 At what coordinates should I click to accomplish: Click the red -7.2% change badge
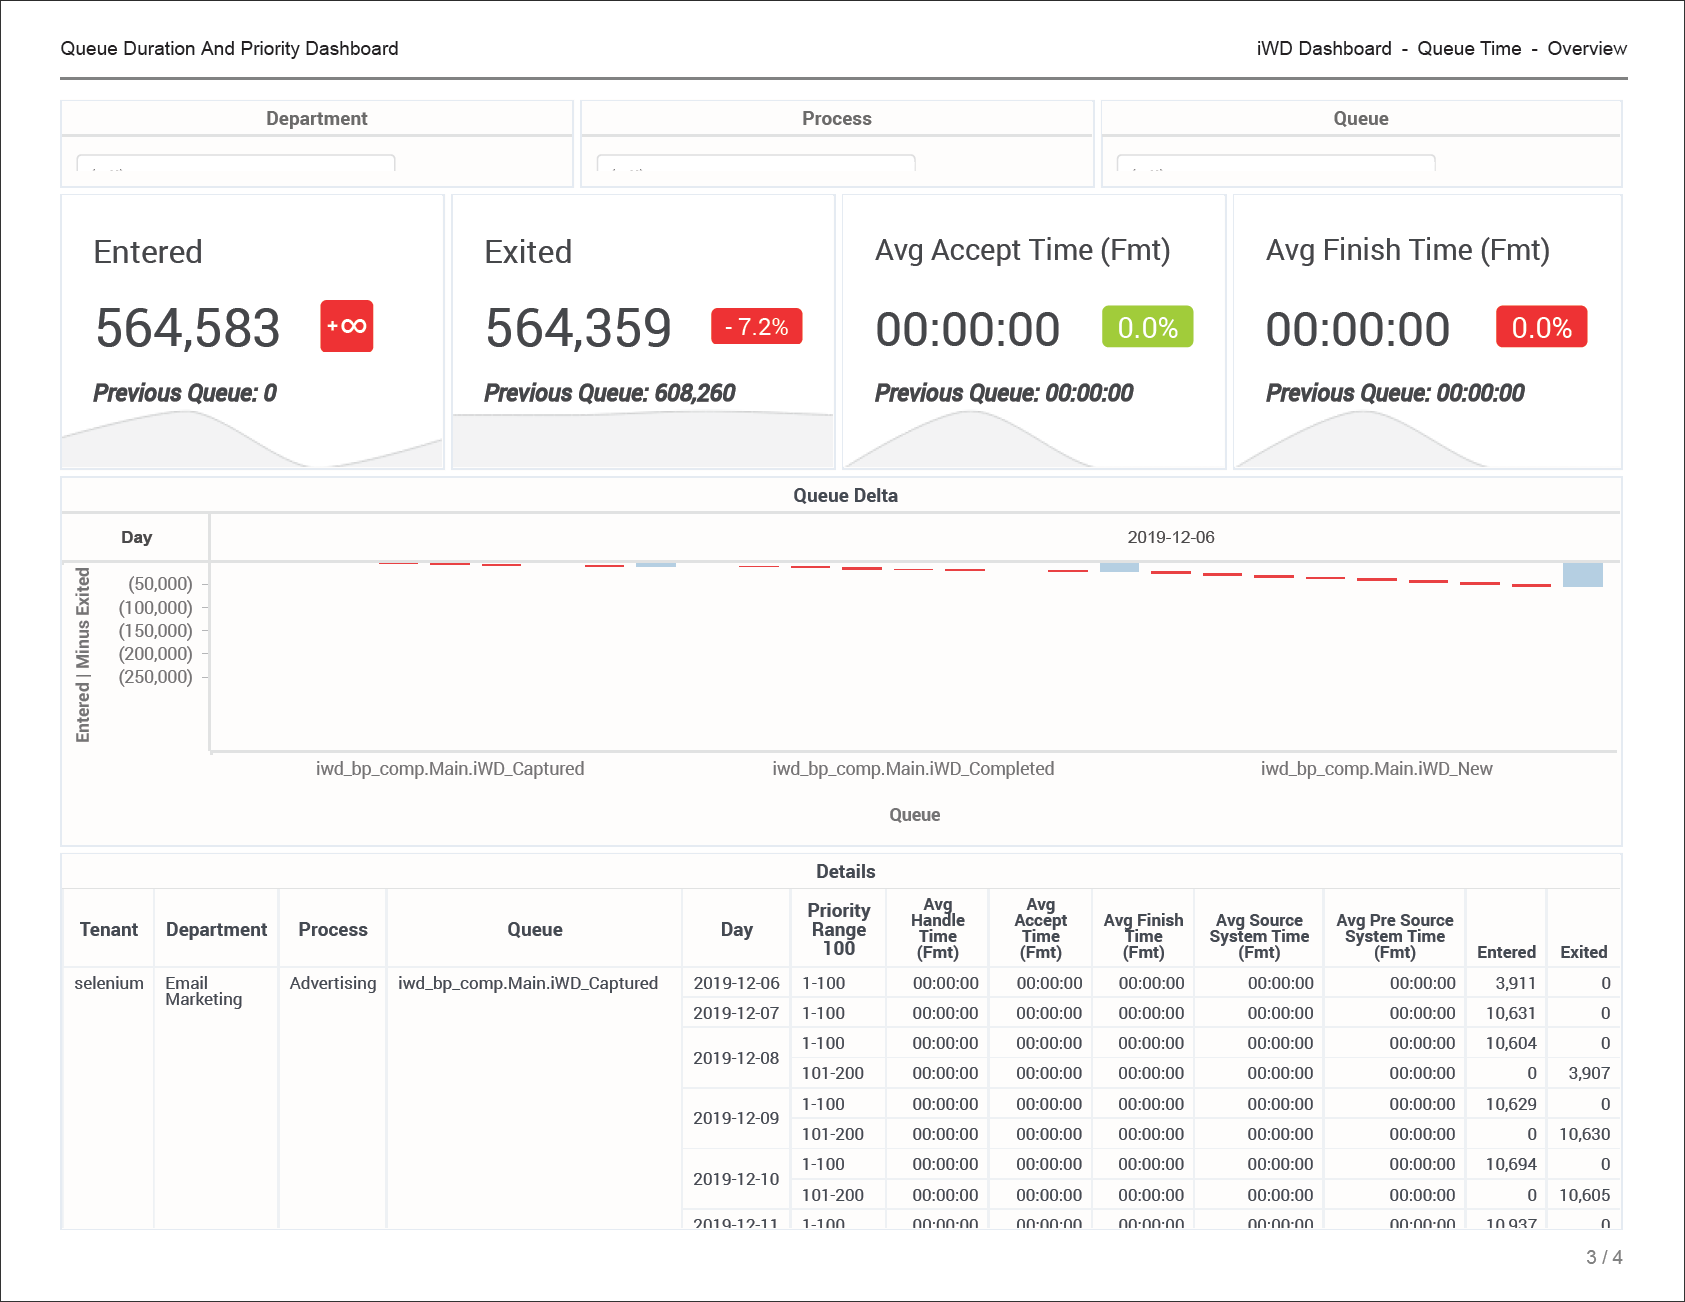pos(756,327)
